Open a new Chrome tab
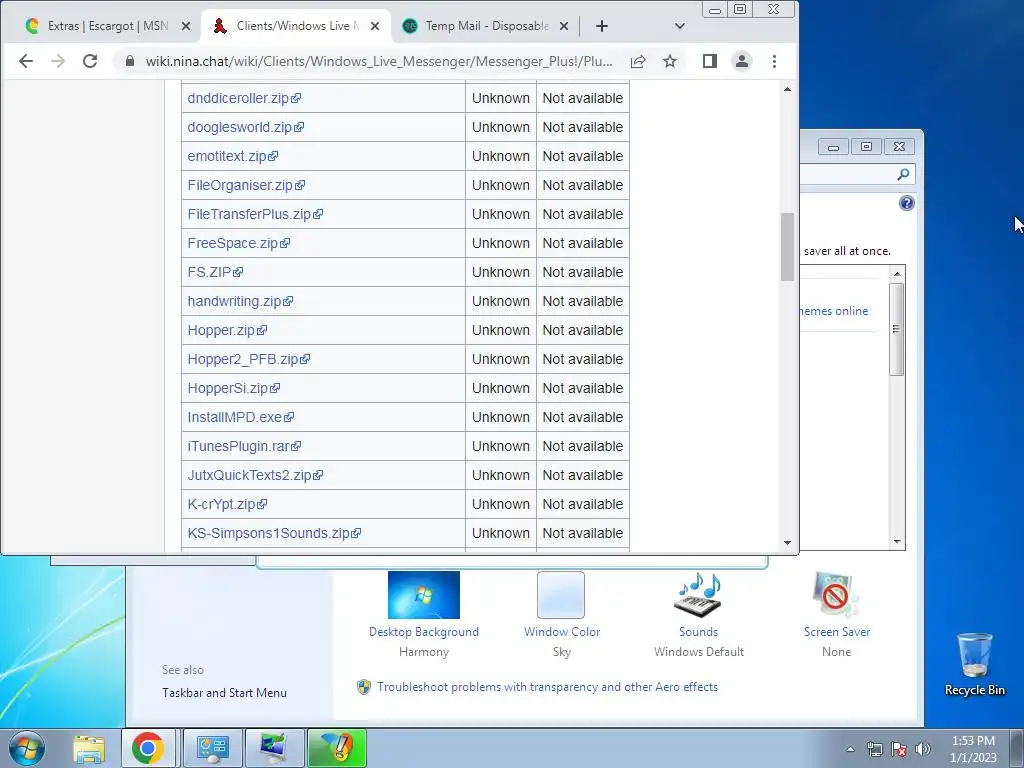The width and height of the screenshot is (1024, 768). pyautogui.click(x=601, y=26)
